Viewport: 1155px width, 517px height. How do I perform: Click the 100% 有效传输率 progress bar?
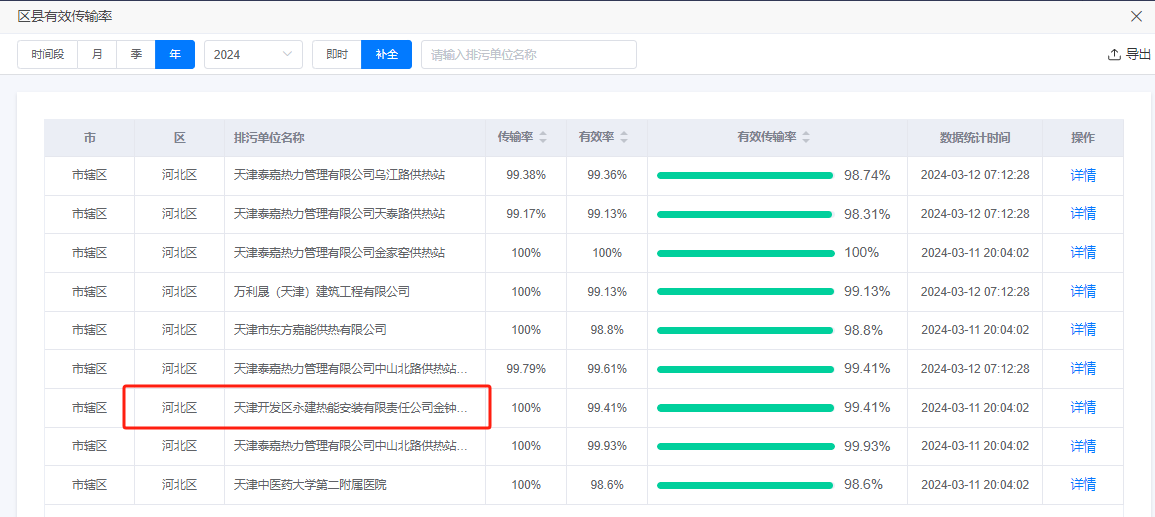coord(745,253)
